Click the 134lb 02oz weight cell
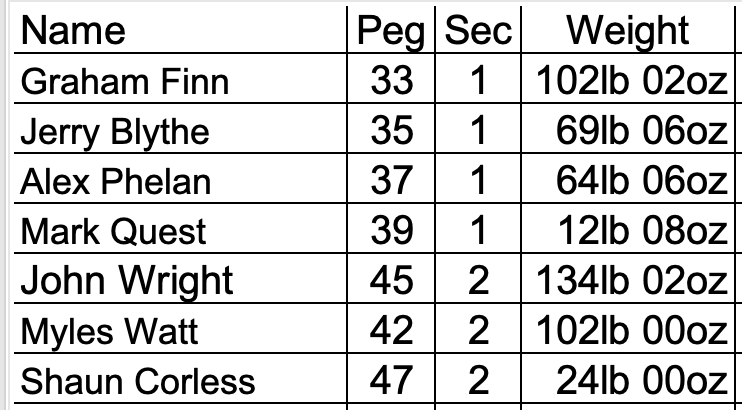 (628, 278)
